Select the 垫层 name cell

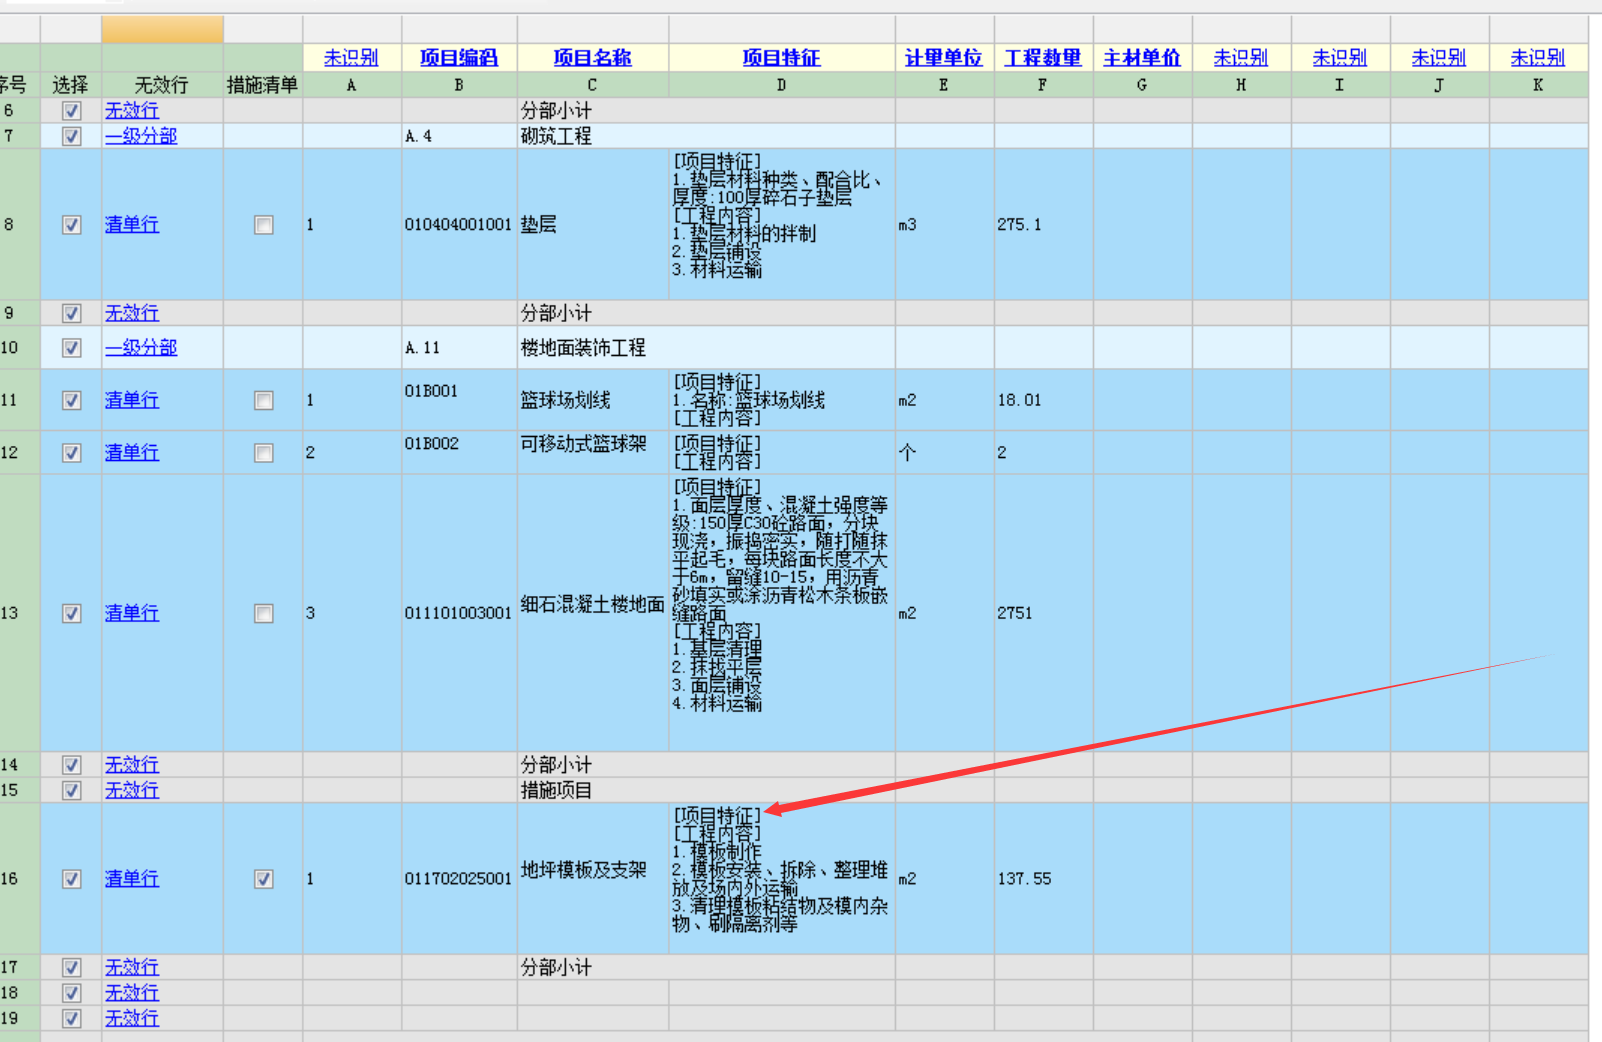pyautogui.click(x=592, y=225)
